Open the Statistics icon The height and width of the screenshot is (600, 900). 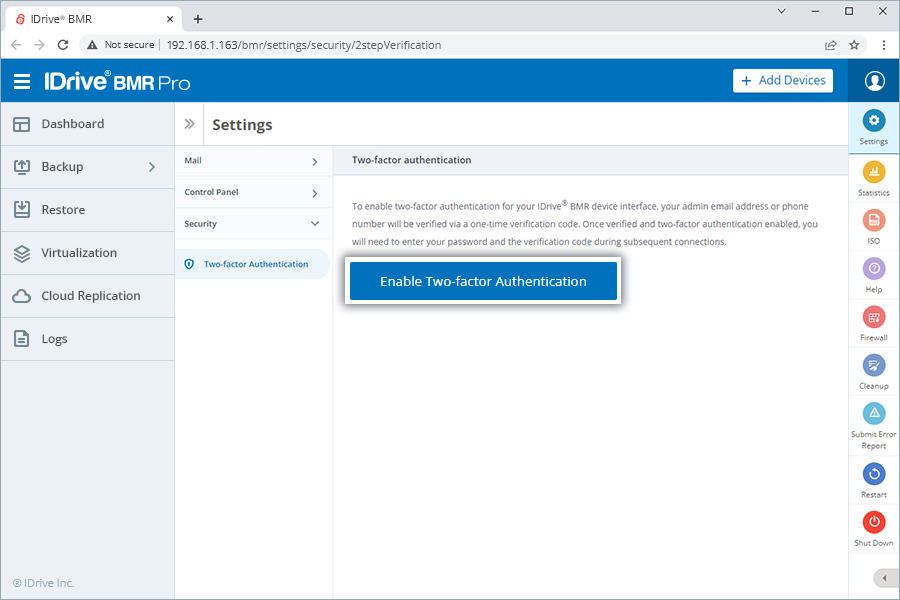tap(874, 172)
